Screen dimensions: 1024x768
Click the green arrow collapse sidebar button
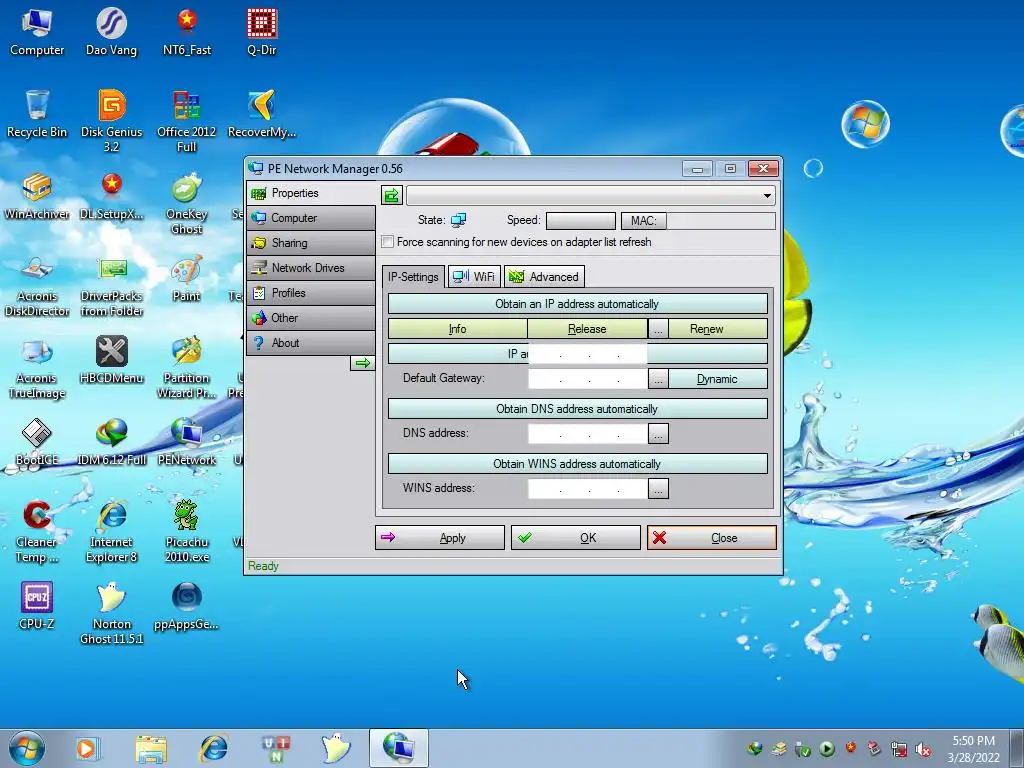coord(362,363)
